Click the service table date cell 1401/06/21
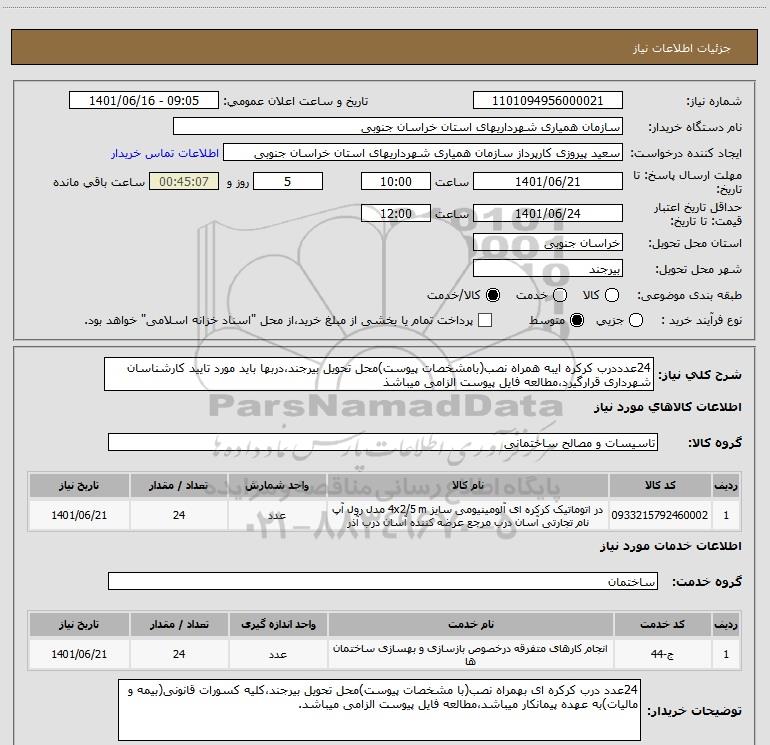770x745 pixels. [x=79, y=654]
